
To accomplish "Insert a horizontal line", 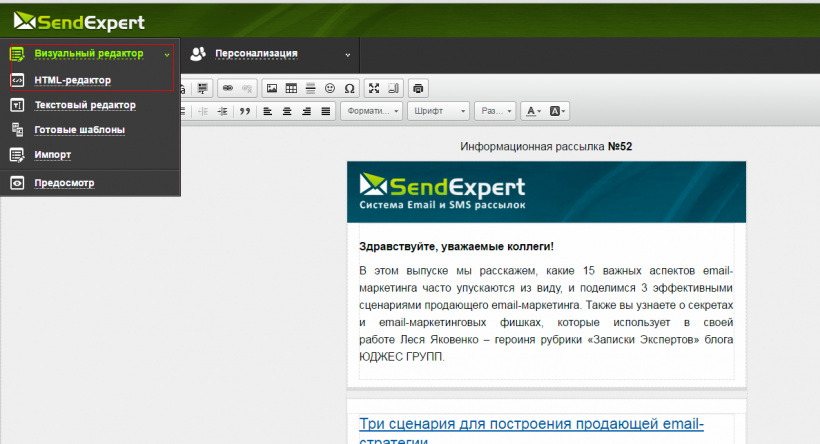I will pyautogui.click(x=311, y=88).
